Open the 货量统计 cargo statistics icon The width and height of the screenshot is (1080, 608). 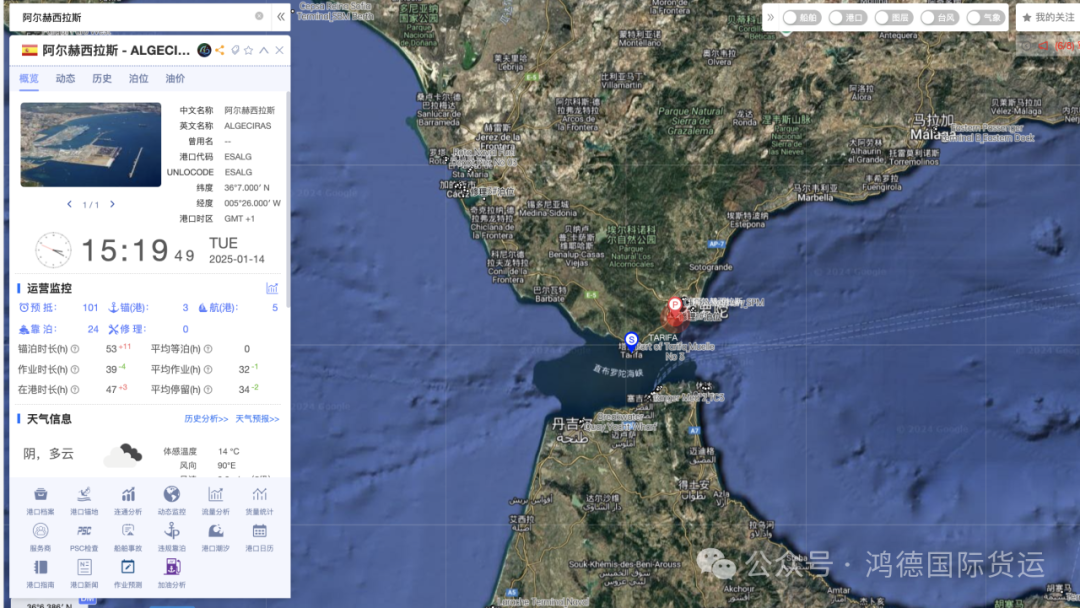(259, 494)
